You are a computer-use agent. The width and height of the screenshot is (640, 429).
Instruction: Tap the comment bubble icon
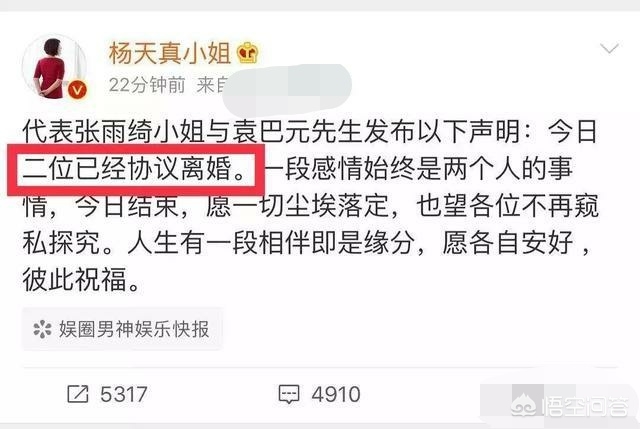(289, 394)
